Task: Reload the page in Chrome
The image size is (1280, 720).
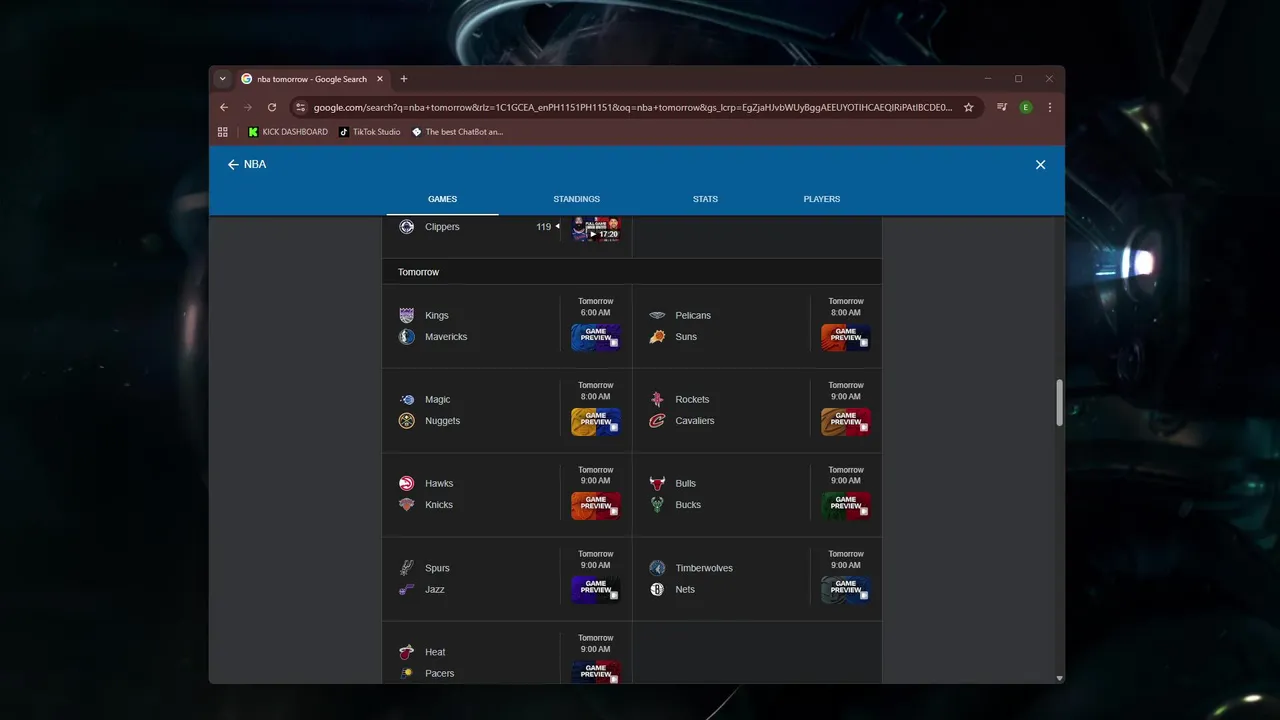Action: 271,107
